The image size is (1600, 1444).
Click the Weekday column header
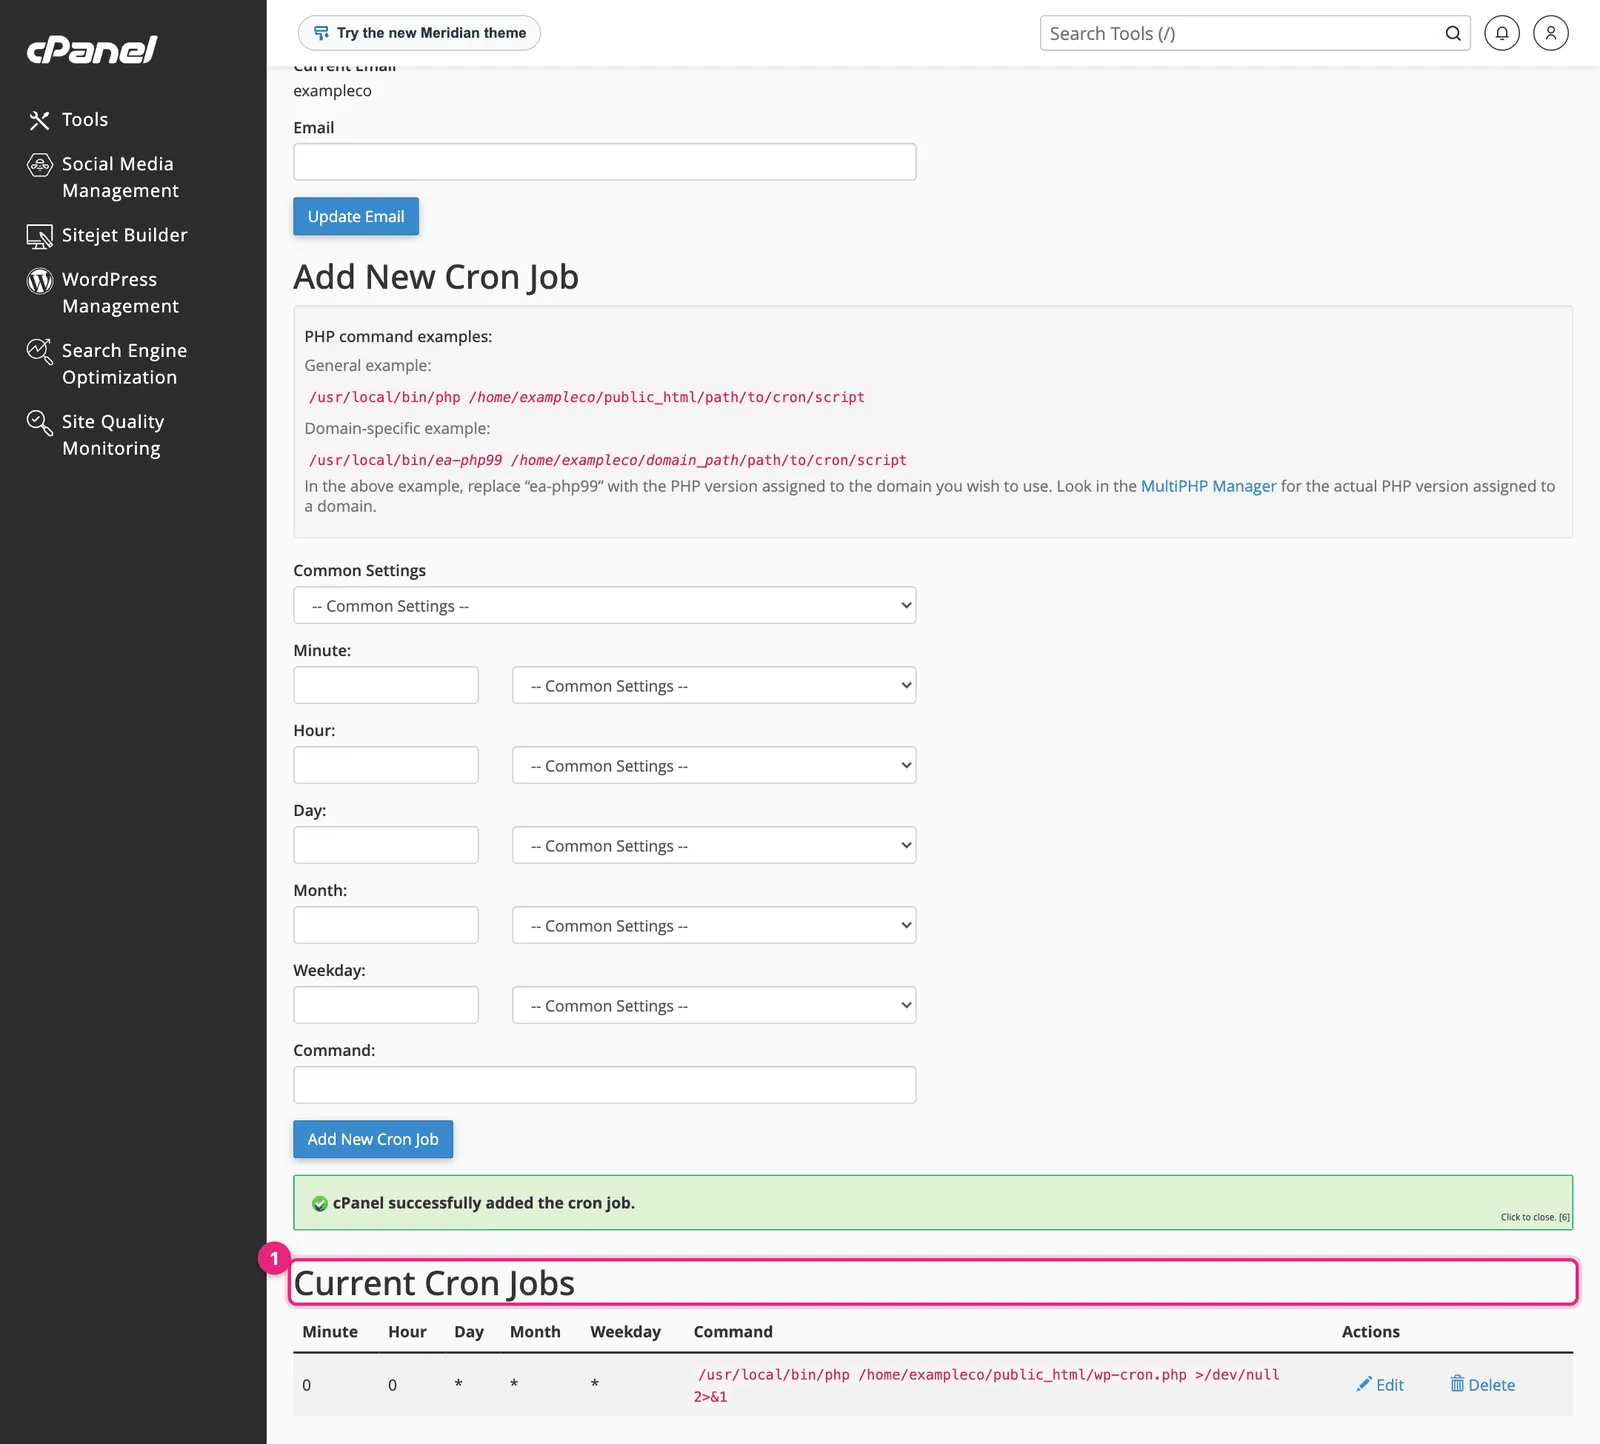[x=625, y=1332]
